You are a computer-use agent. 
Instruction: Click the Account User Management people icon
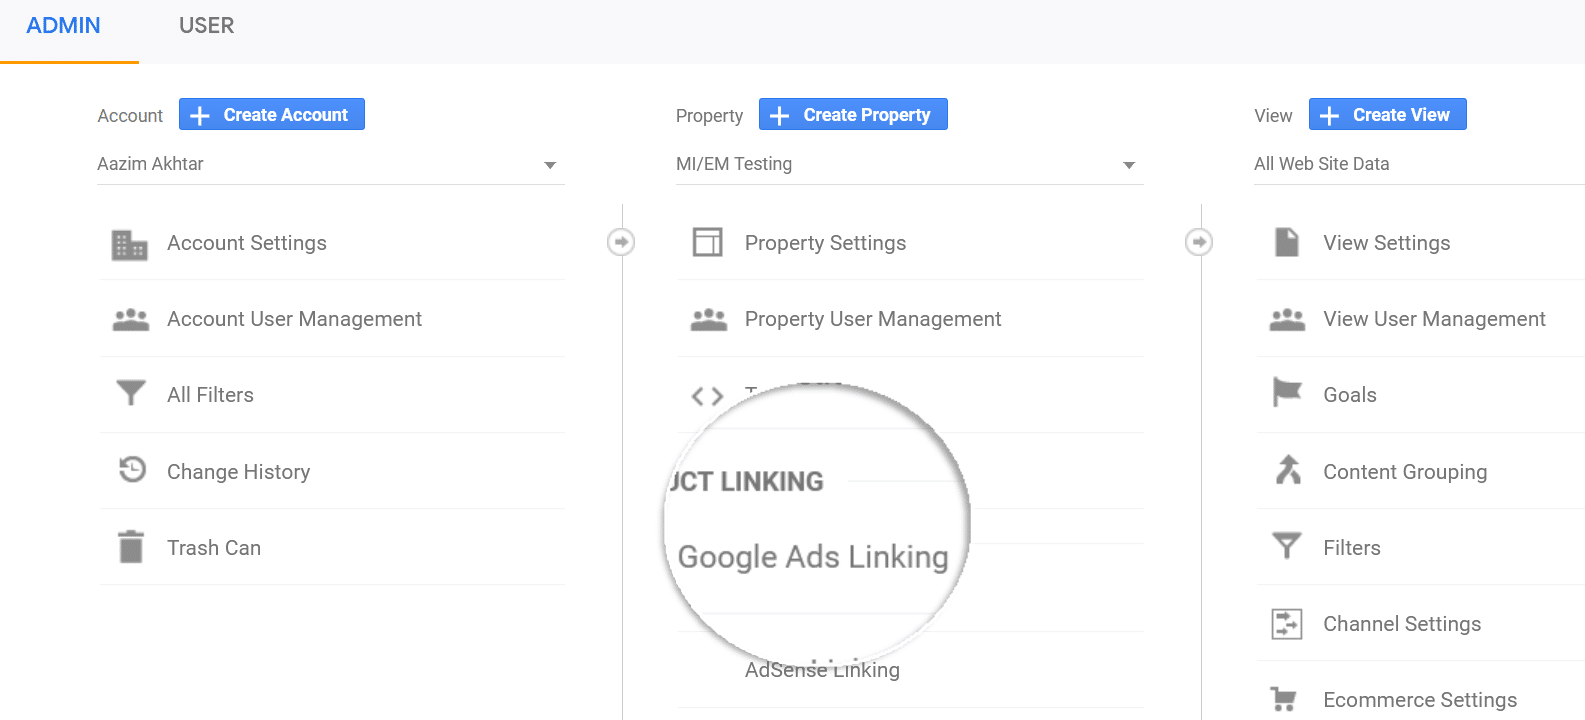coord(131,320)
